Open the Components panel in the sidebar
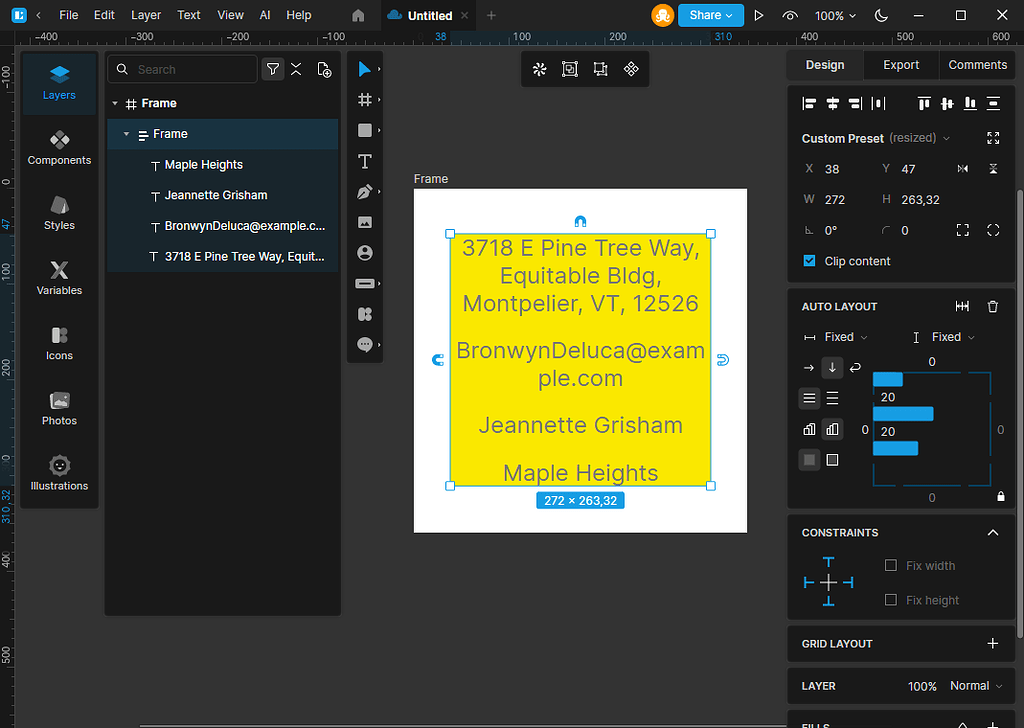This screenshot has height=728, width=1024. [59, 146]
